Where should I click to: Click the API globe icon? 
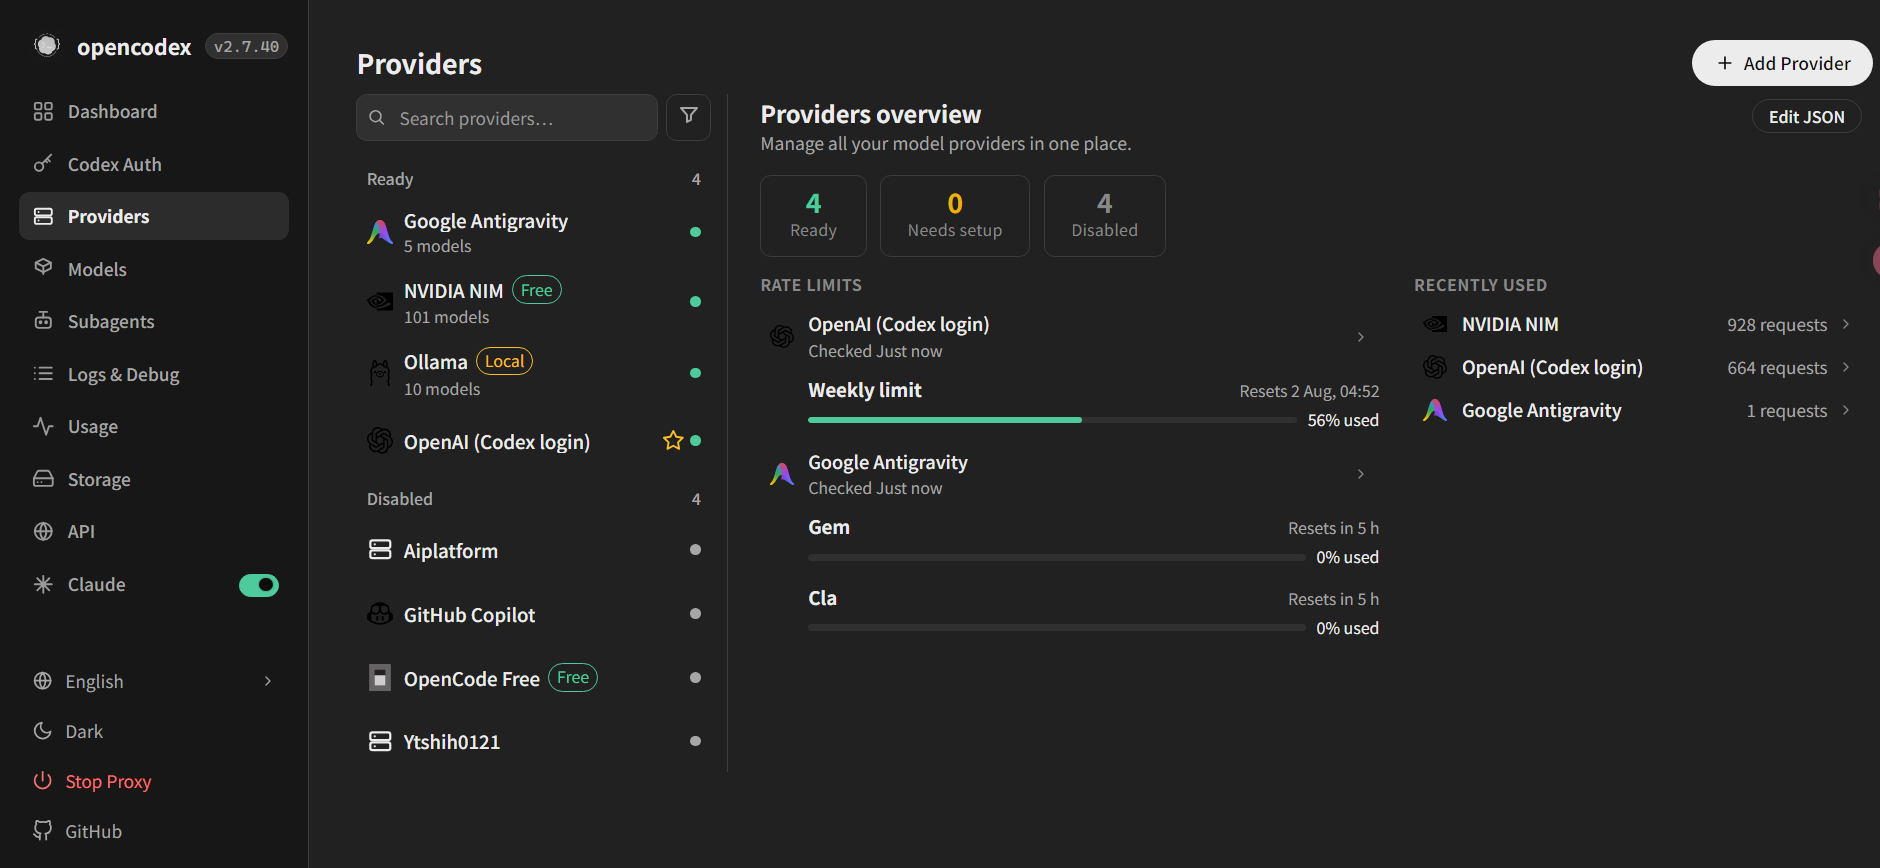click(x=43, y=531)
